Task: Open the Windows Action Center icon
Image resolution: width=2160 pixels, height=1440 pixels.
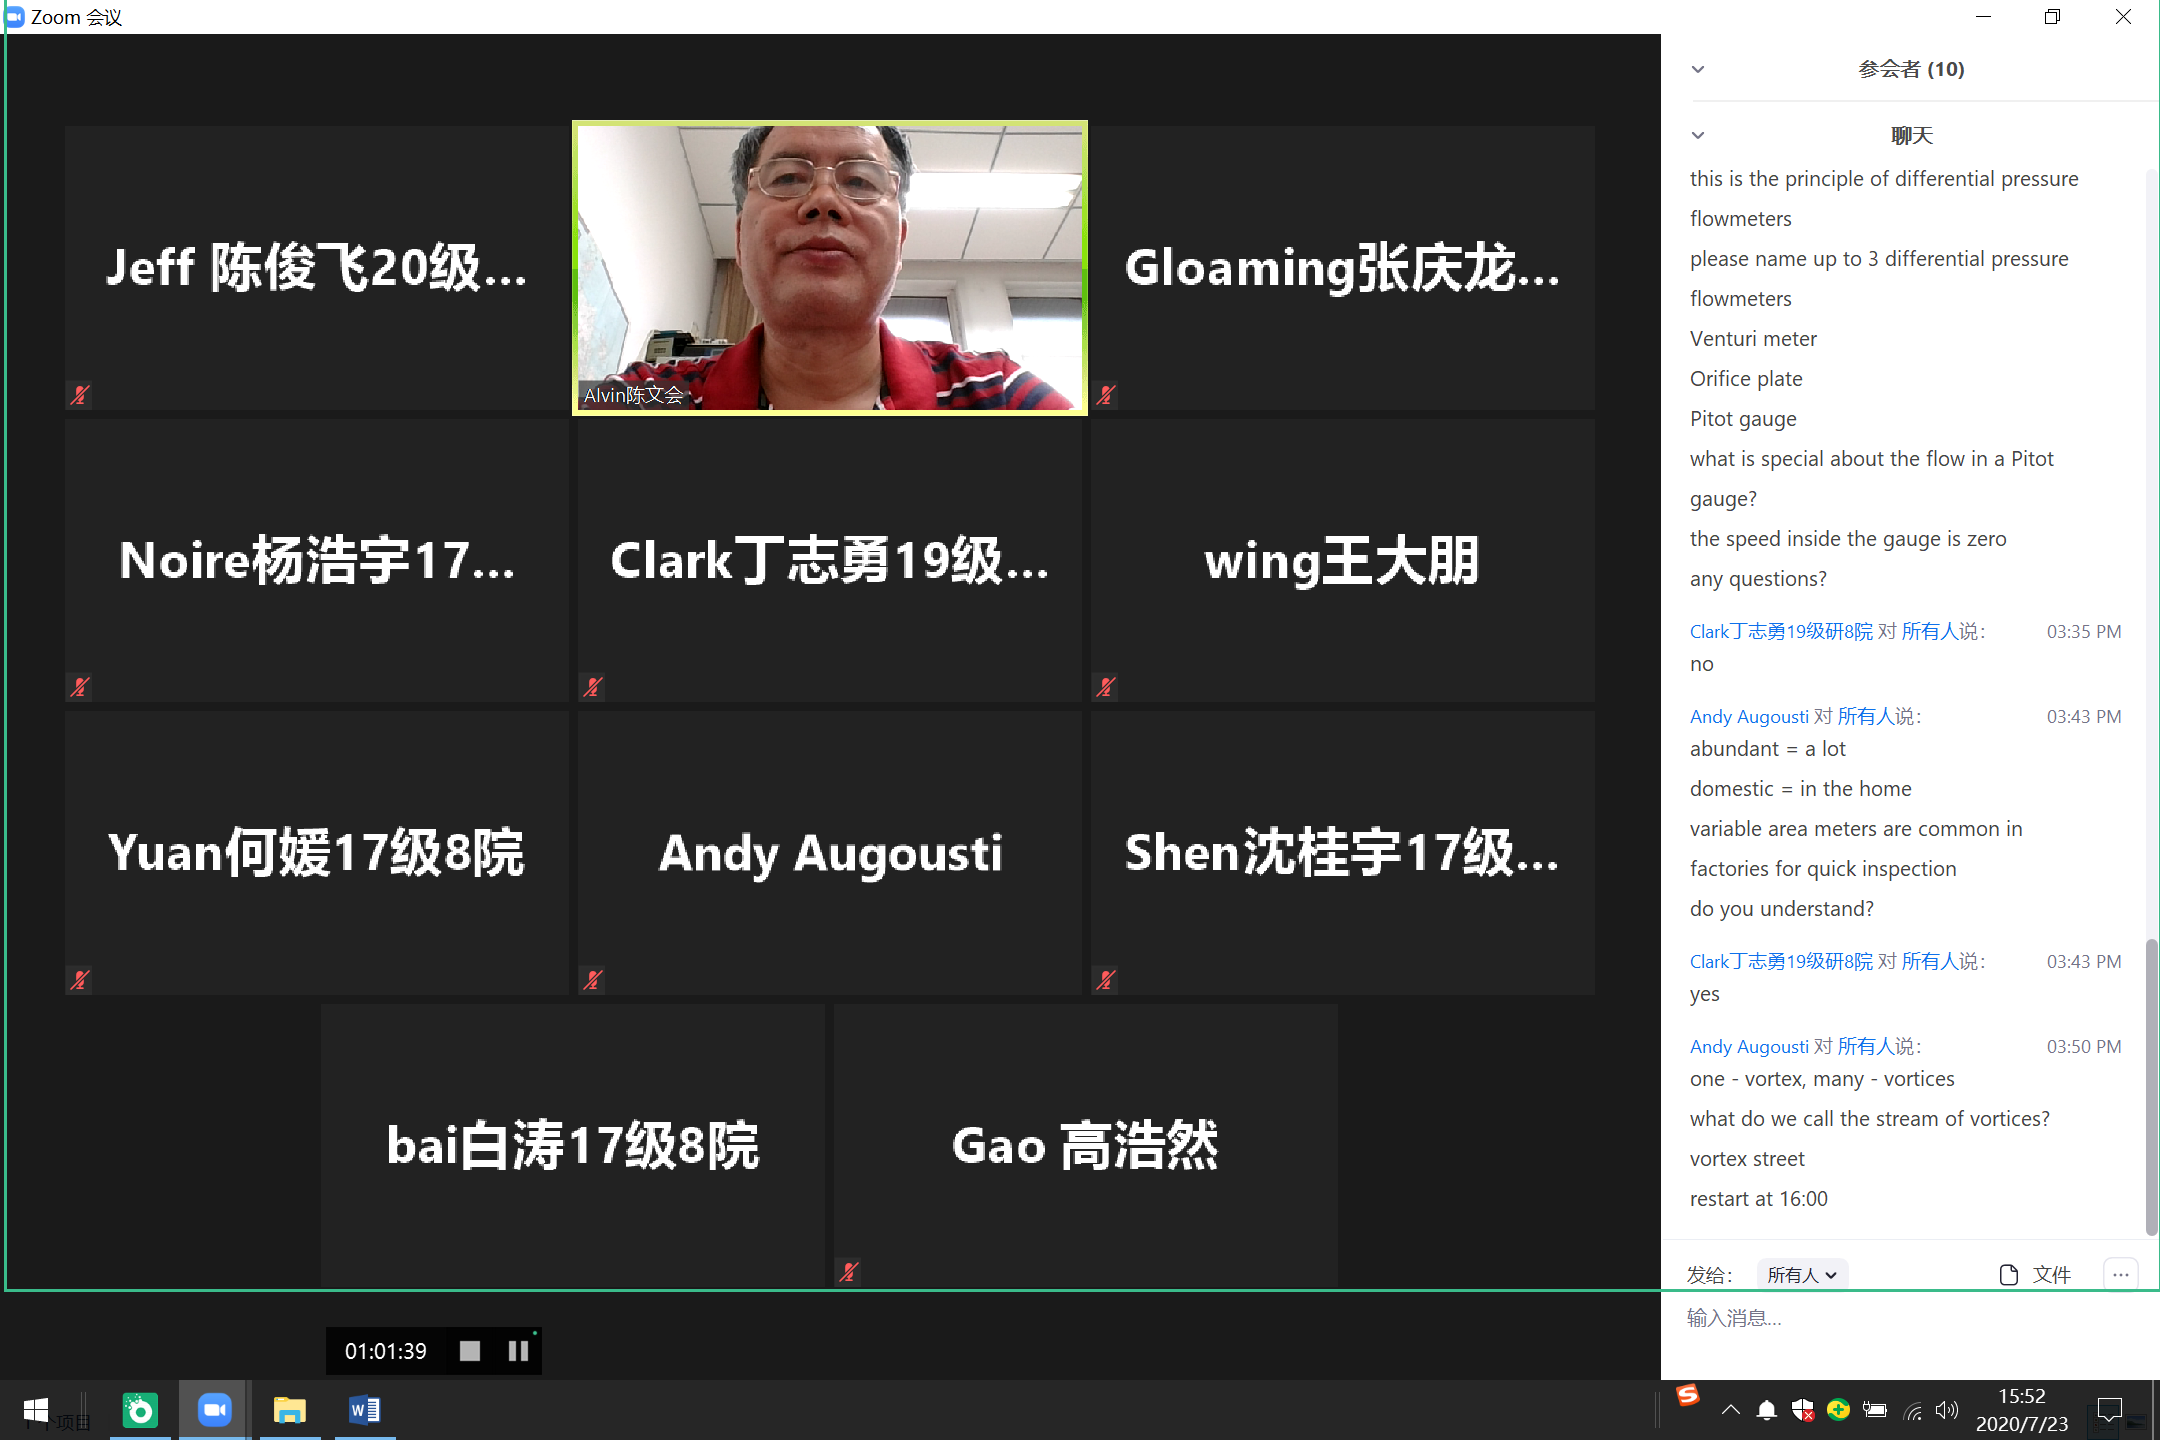Action: [x=2110, y=1410]
